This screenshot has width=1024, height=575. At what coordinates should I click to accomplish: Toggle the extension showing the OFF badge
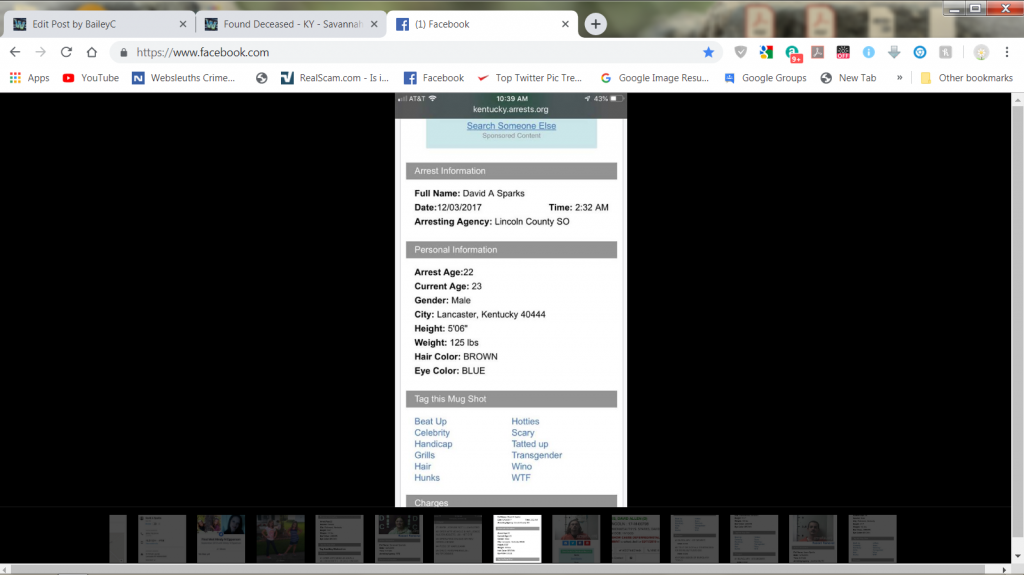coord(843,52)
